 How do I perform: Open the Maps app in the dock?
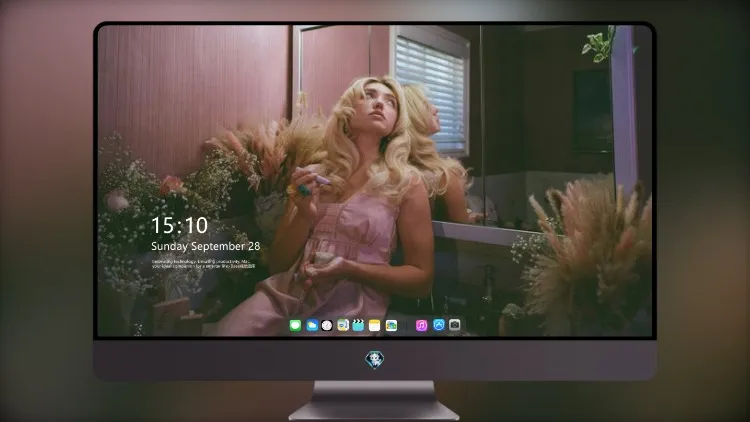click(x=343, y=325)
